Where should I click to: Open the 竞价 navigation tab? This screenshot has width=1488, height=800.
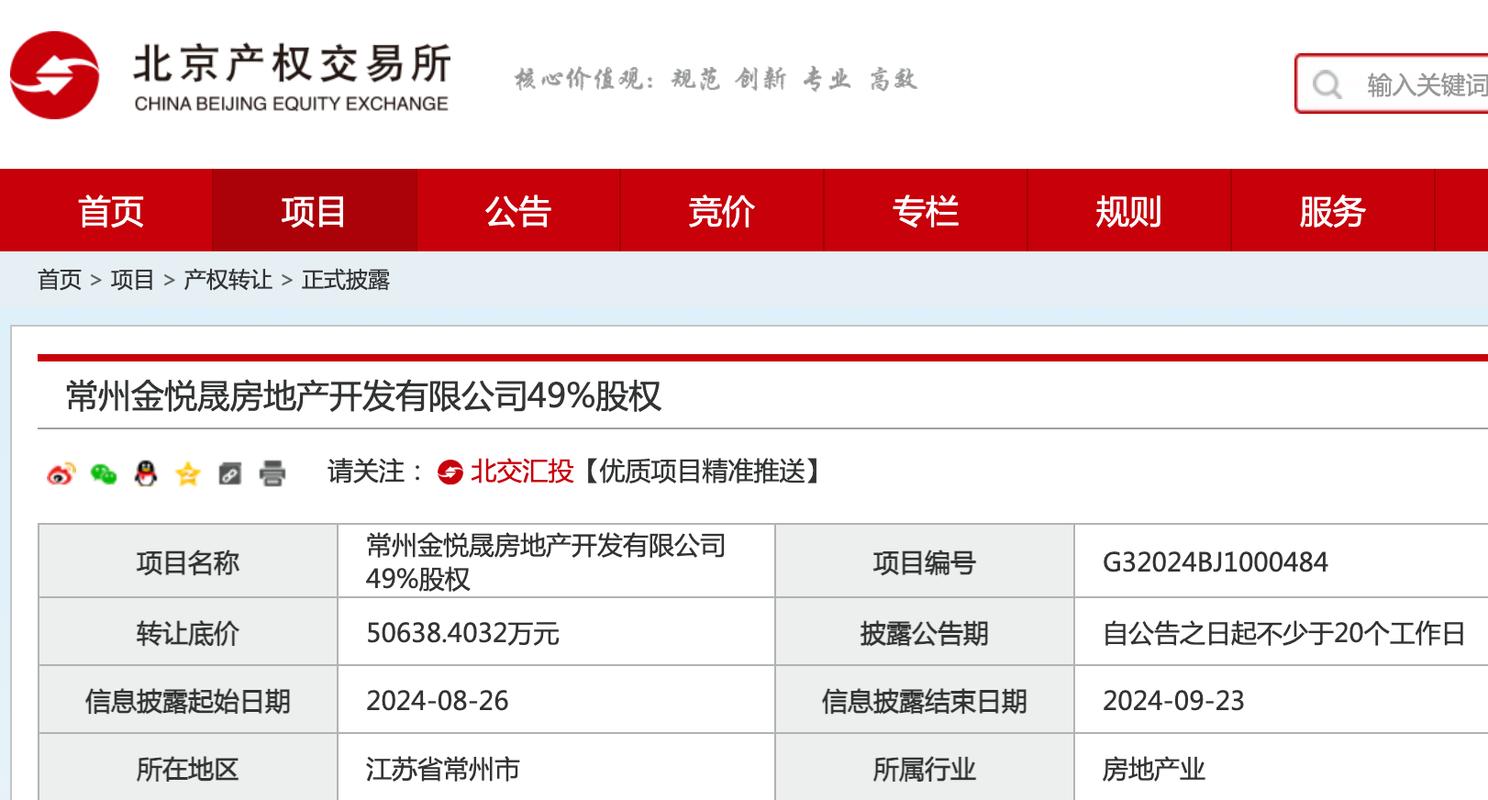(721, 210)
